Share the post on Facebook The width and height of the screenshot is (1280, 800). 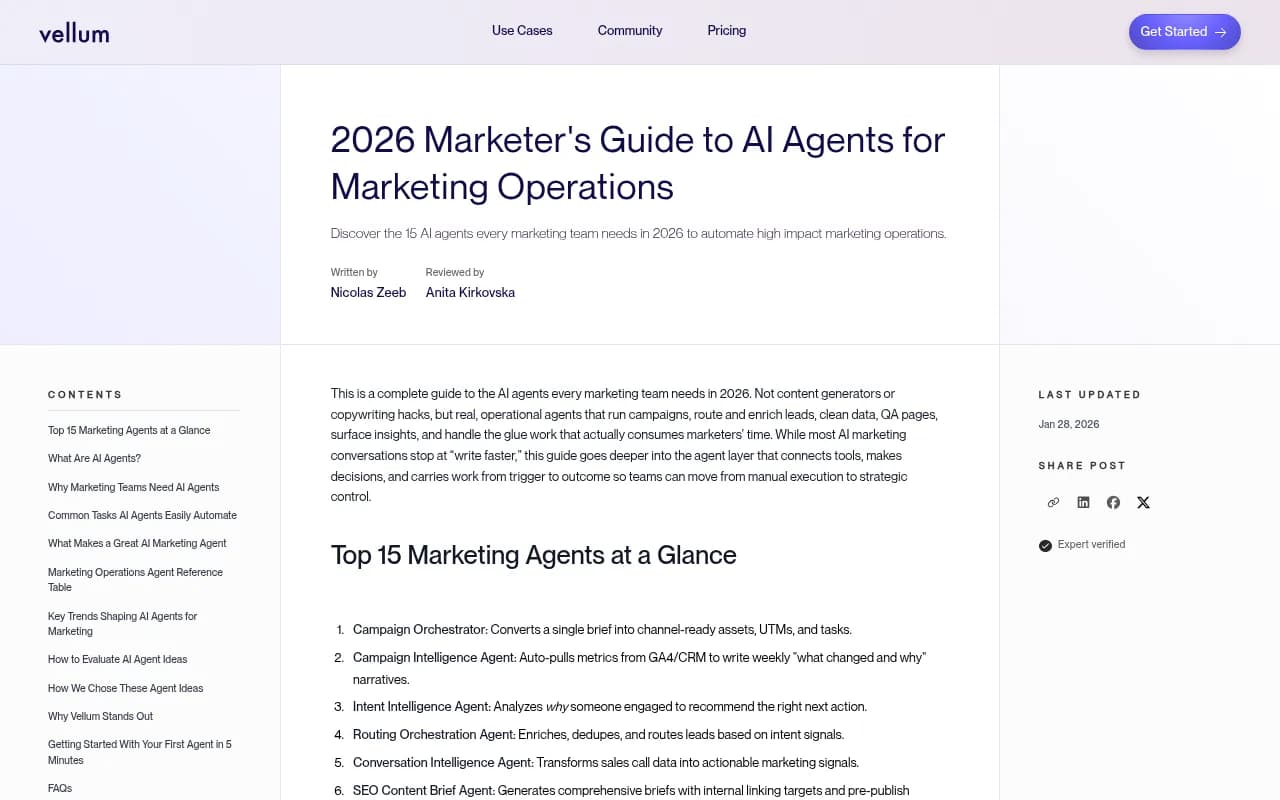pos(1113,502)
